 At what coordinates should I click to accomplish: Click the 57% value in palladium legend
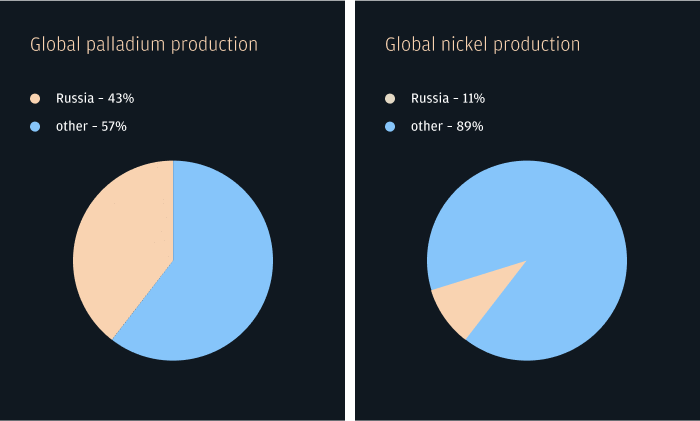114,127
